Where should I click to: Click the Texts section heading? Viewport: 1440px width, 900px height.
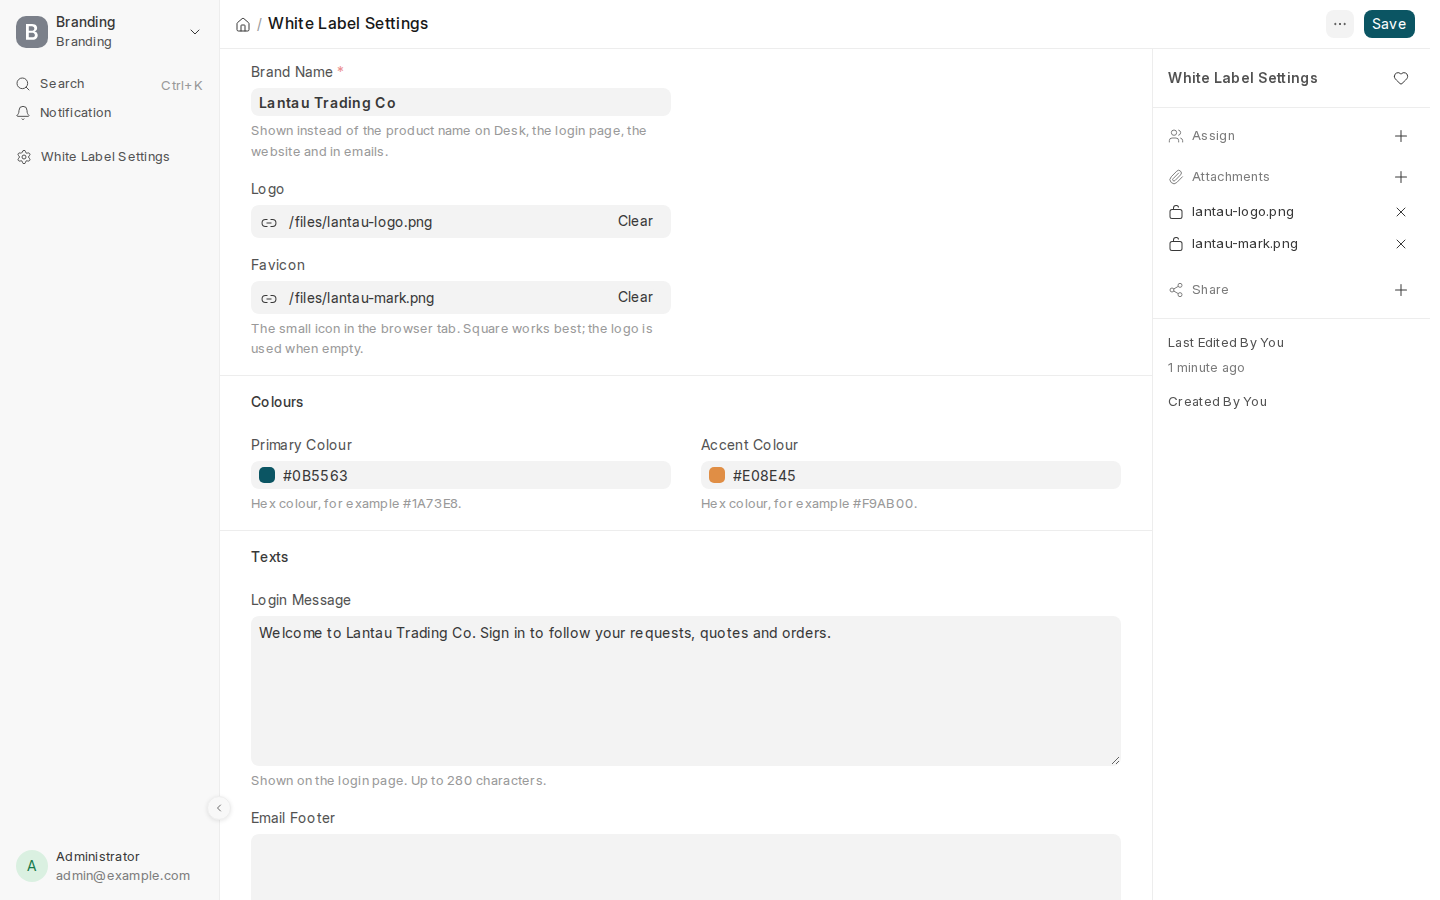pyautogui.click(x=270, y=557)
